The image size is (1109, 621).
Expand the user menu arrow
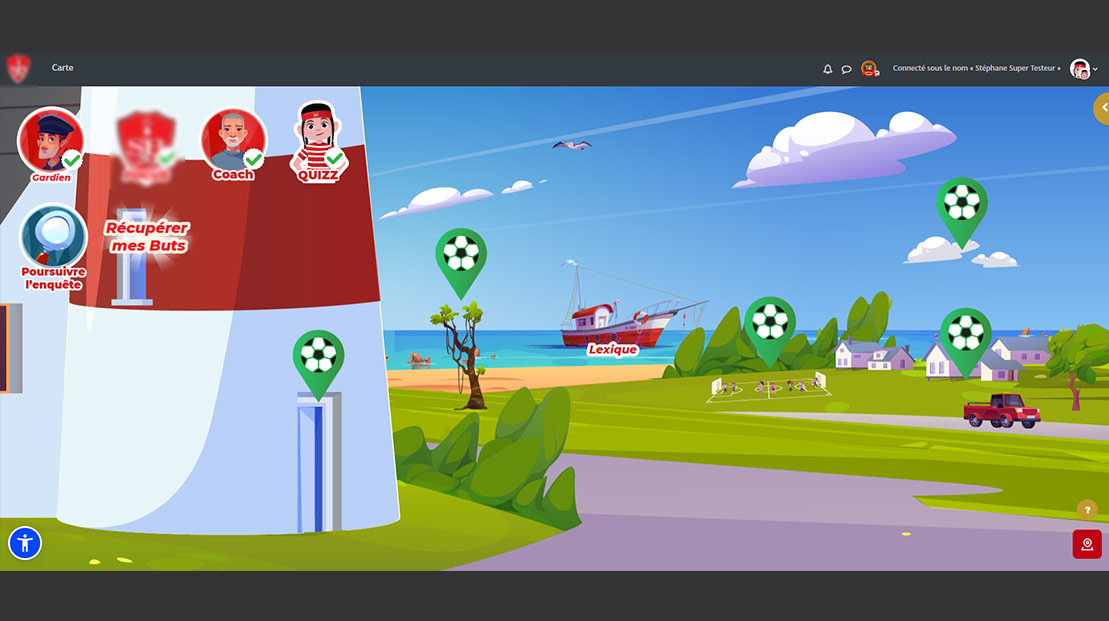1096,69
